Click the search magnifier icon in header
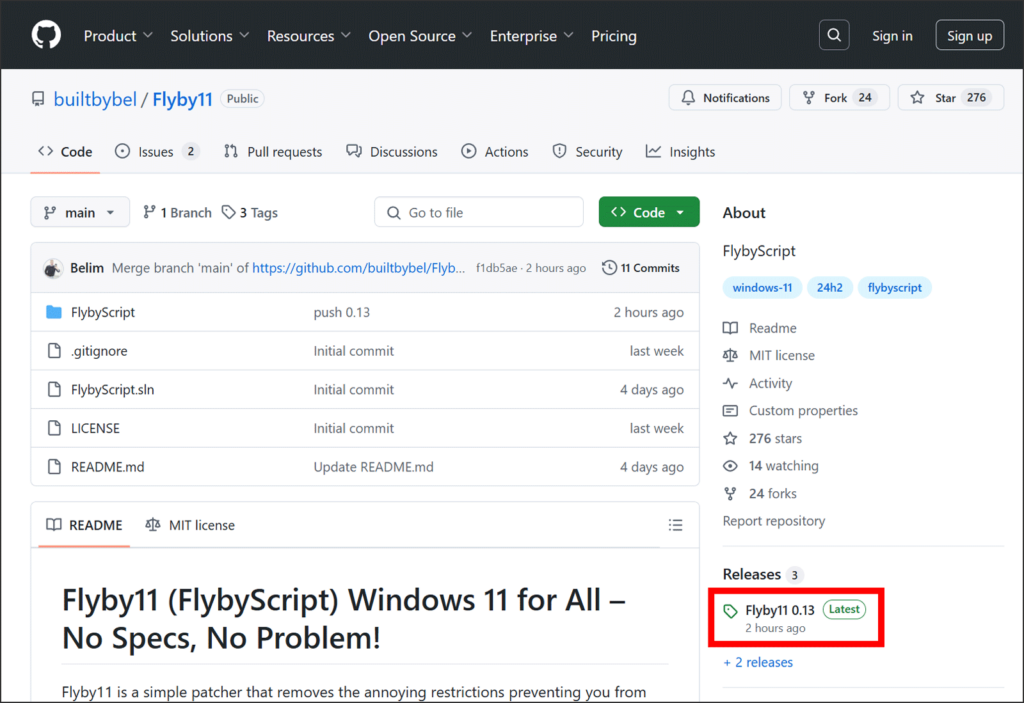The height and width of the screenshot is (703, 1024). click(834, 35)
